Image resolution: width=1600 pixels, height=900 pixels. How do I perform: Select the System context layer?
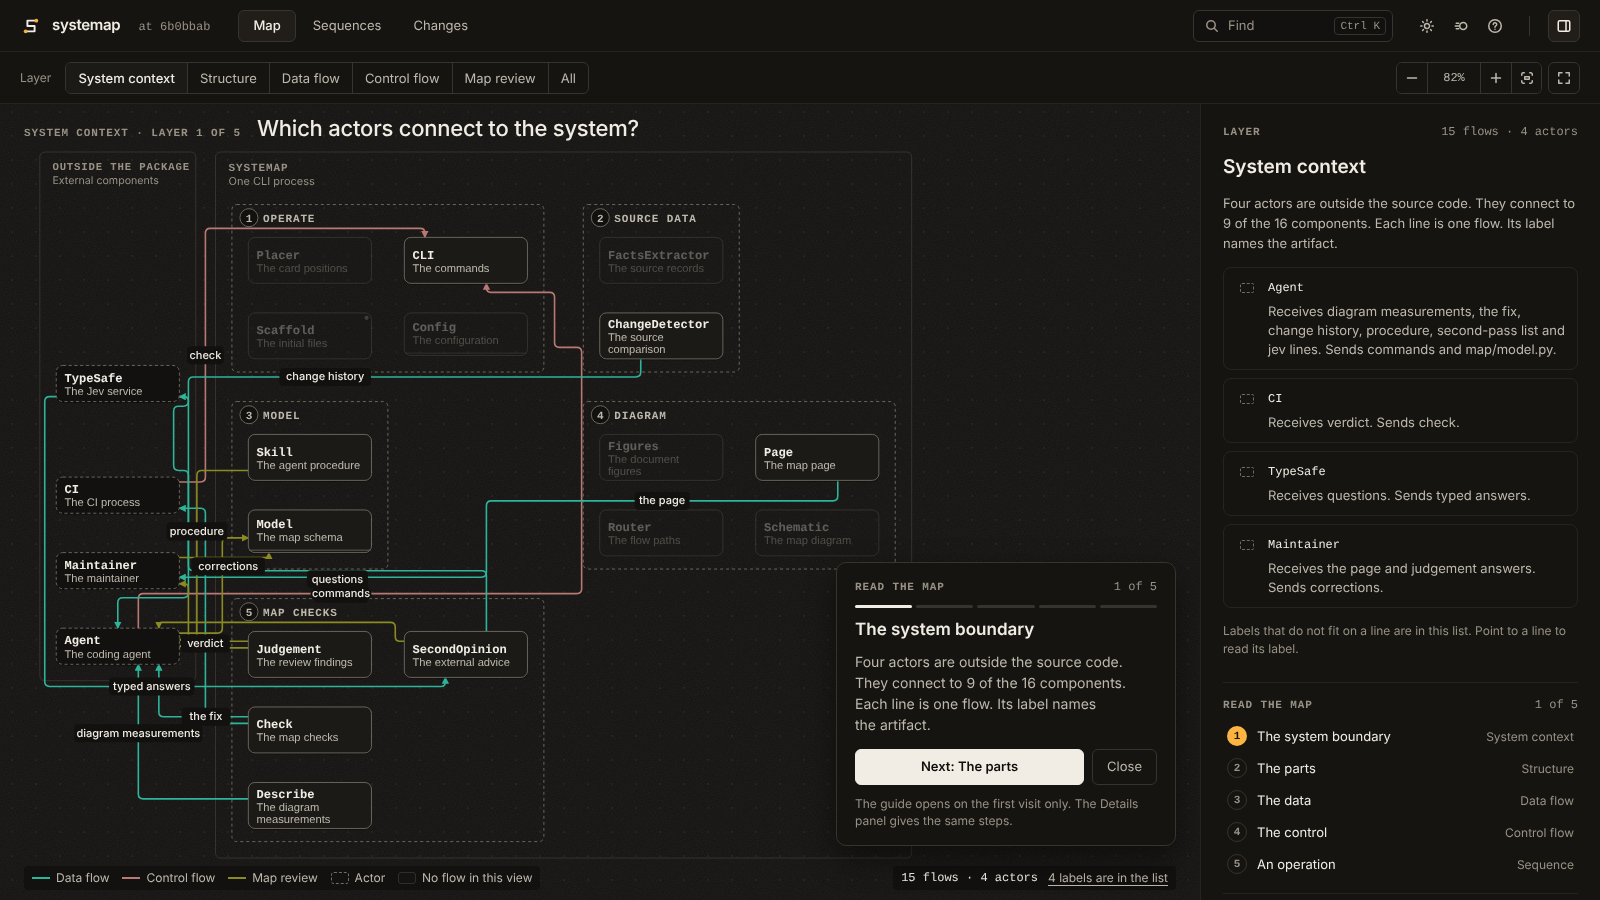(127, 78)
